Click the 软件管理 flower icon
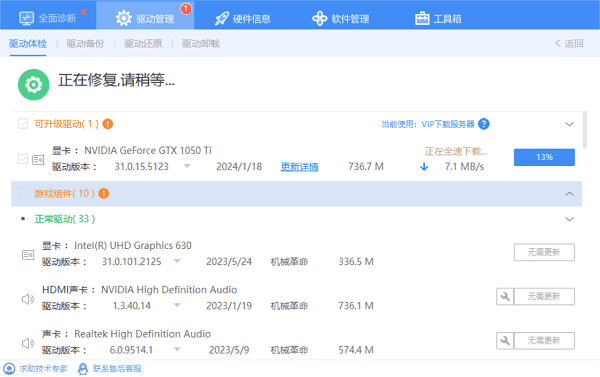This screenshot has width=600, height=377. click(x=320, y=18)
